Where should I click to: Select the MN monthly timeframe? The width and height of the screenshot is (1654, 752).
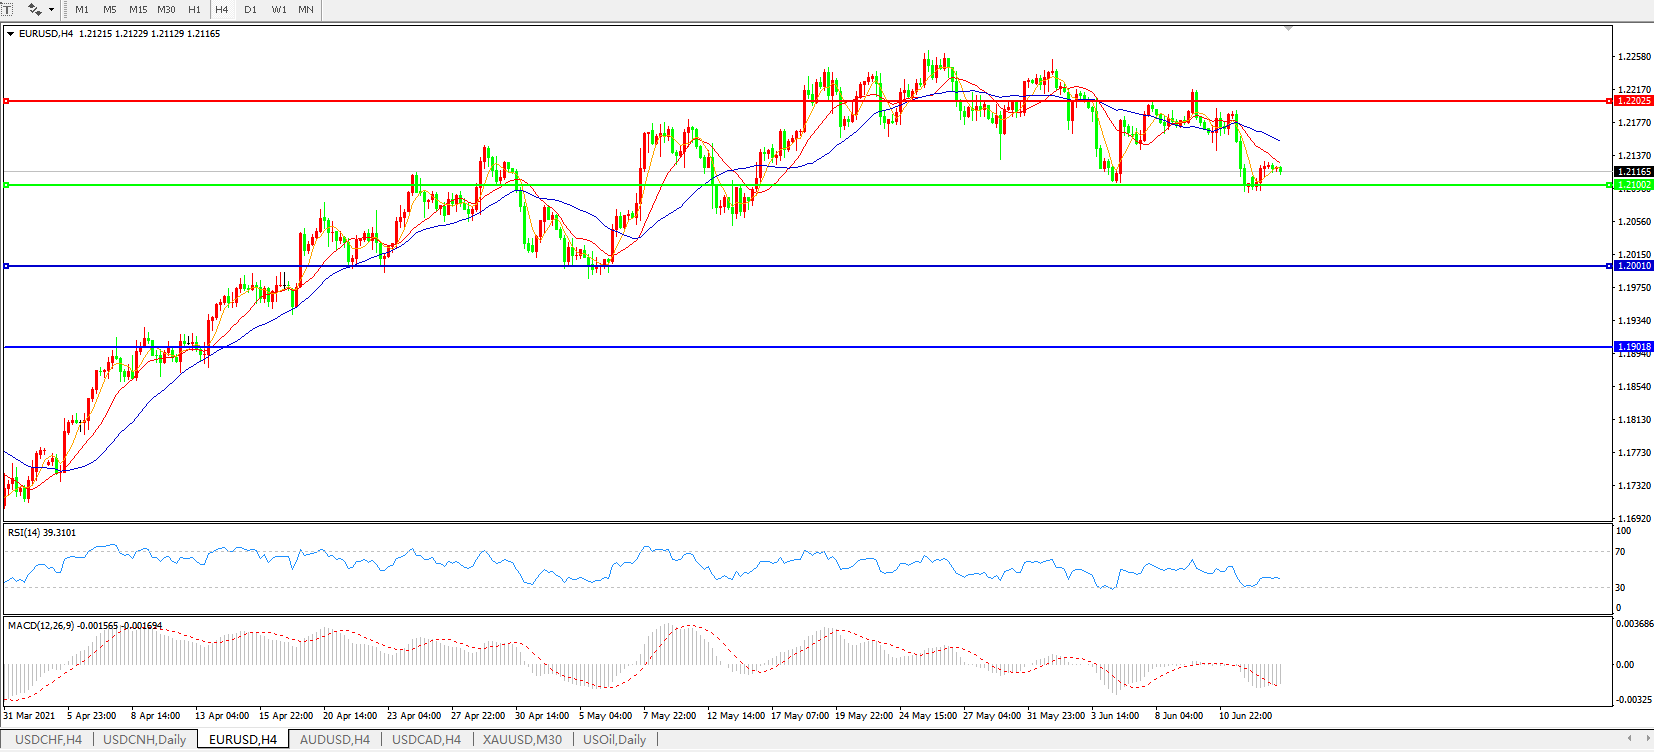306,9
